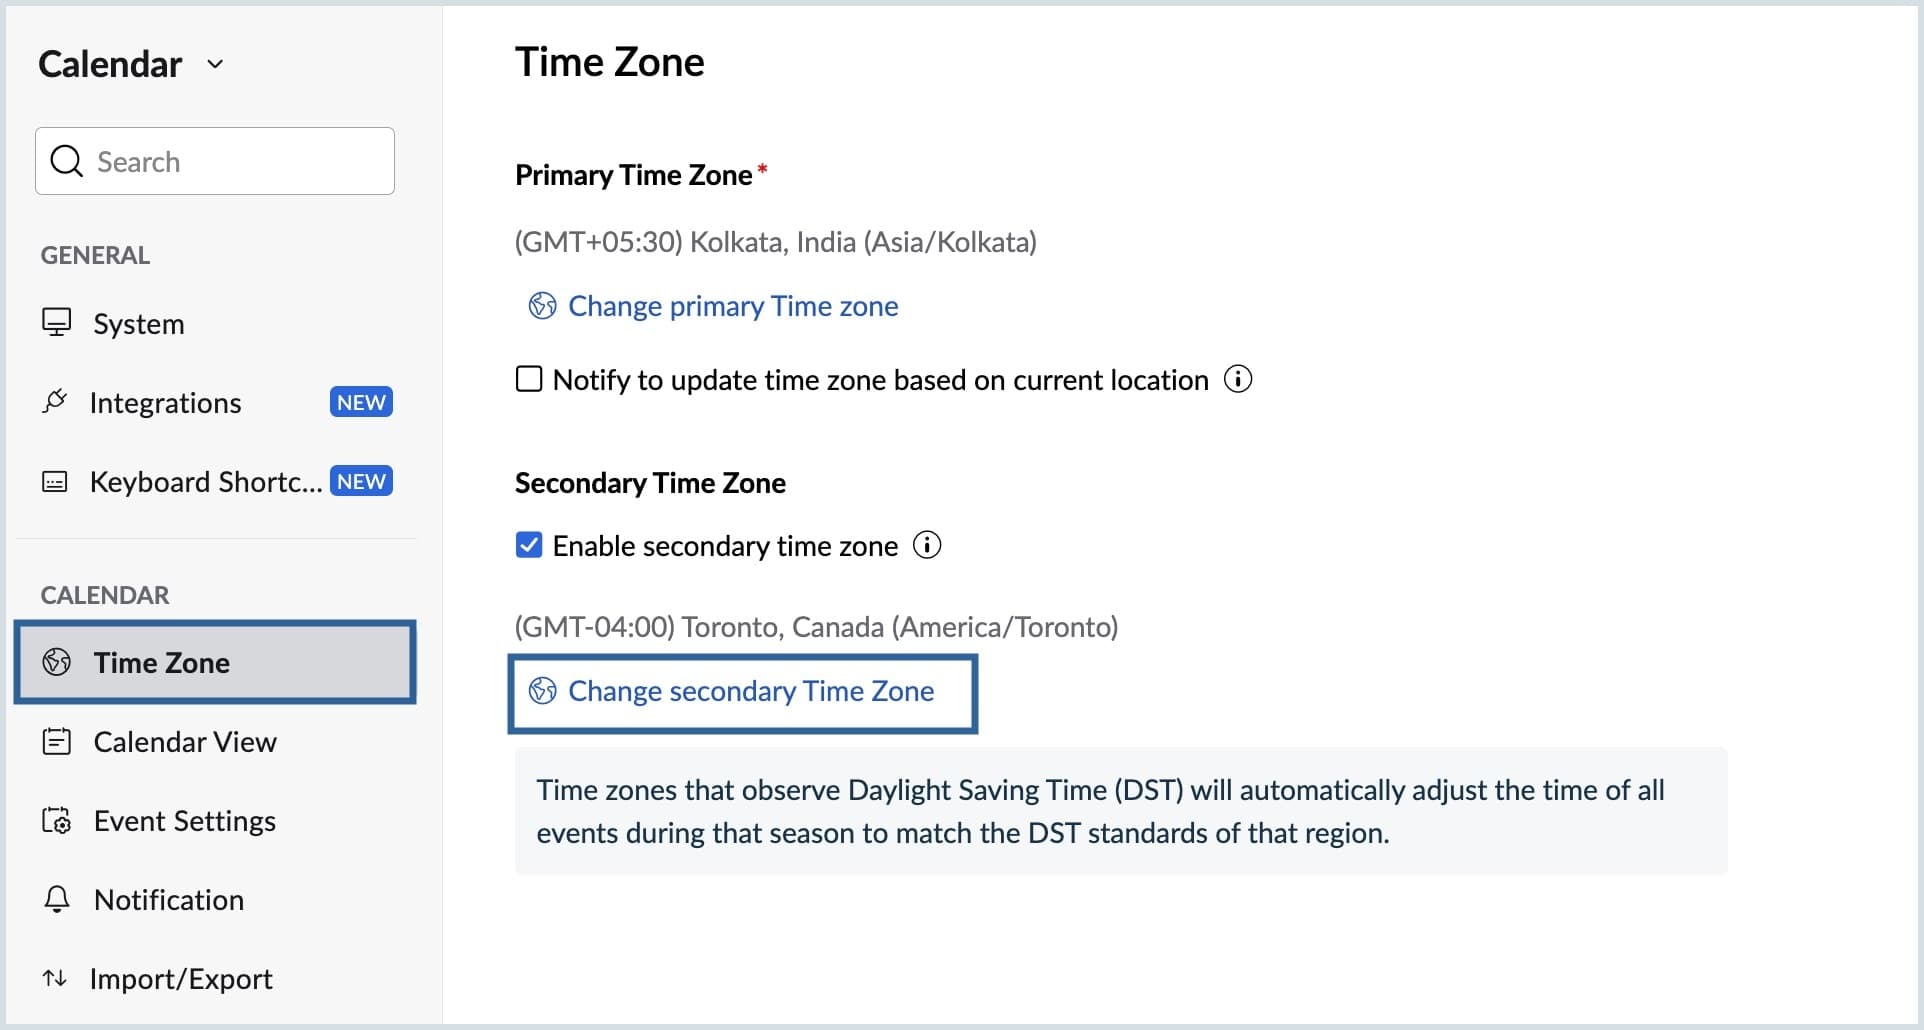Click the Keyboard Shortcuts keyboard icon
This screenshot has width=1924, height=1030.
tap(55, 482)
